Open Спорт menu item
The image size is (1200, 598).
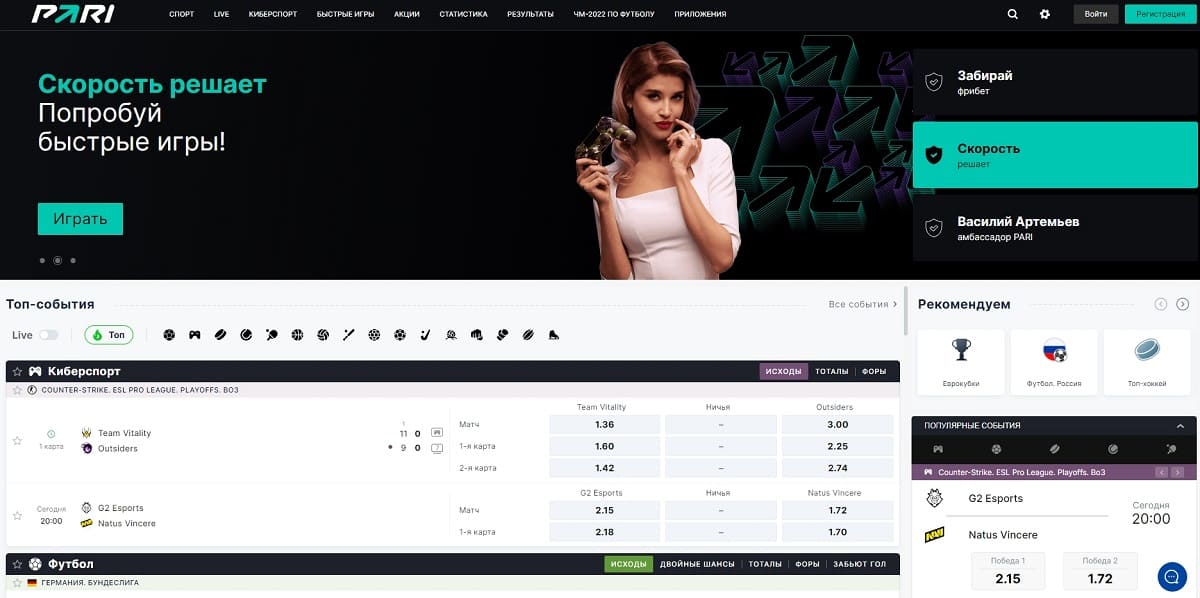click(182, 15)
